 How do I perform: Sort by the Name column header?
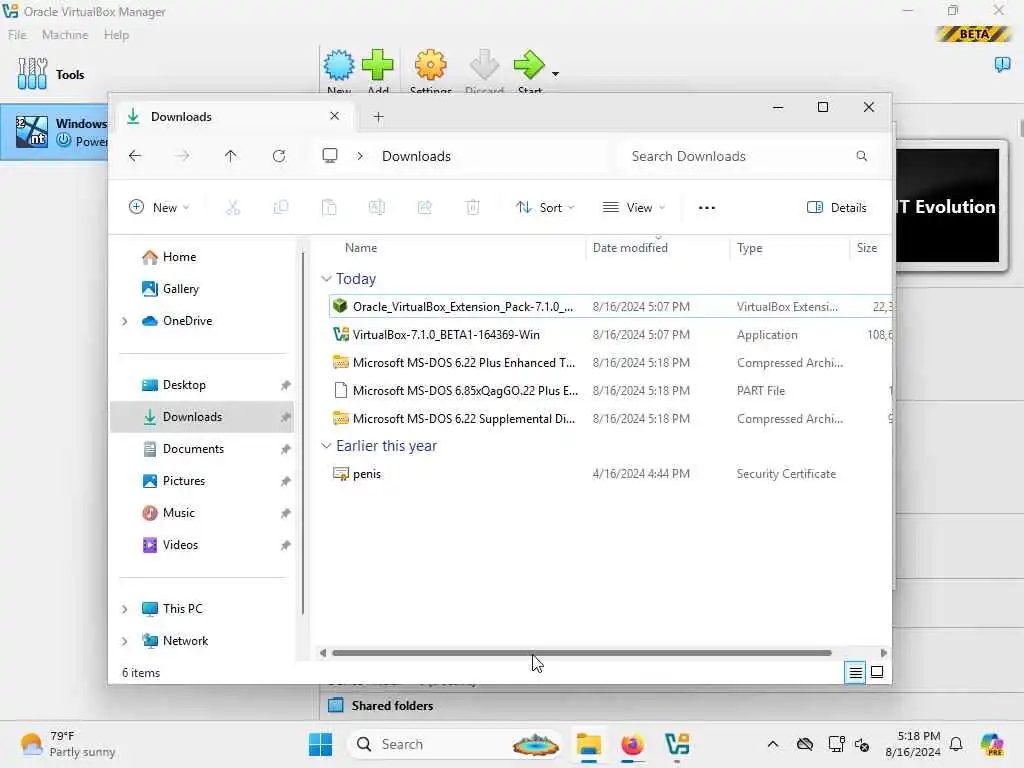coord(360,248)
